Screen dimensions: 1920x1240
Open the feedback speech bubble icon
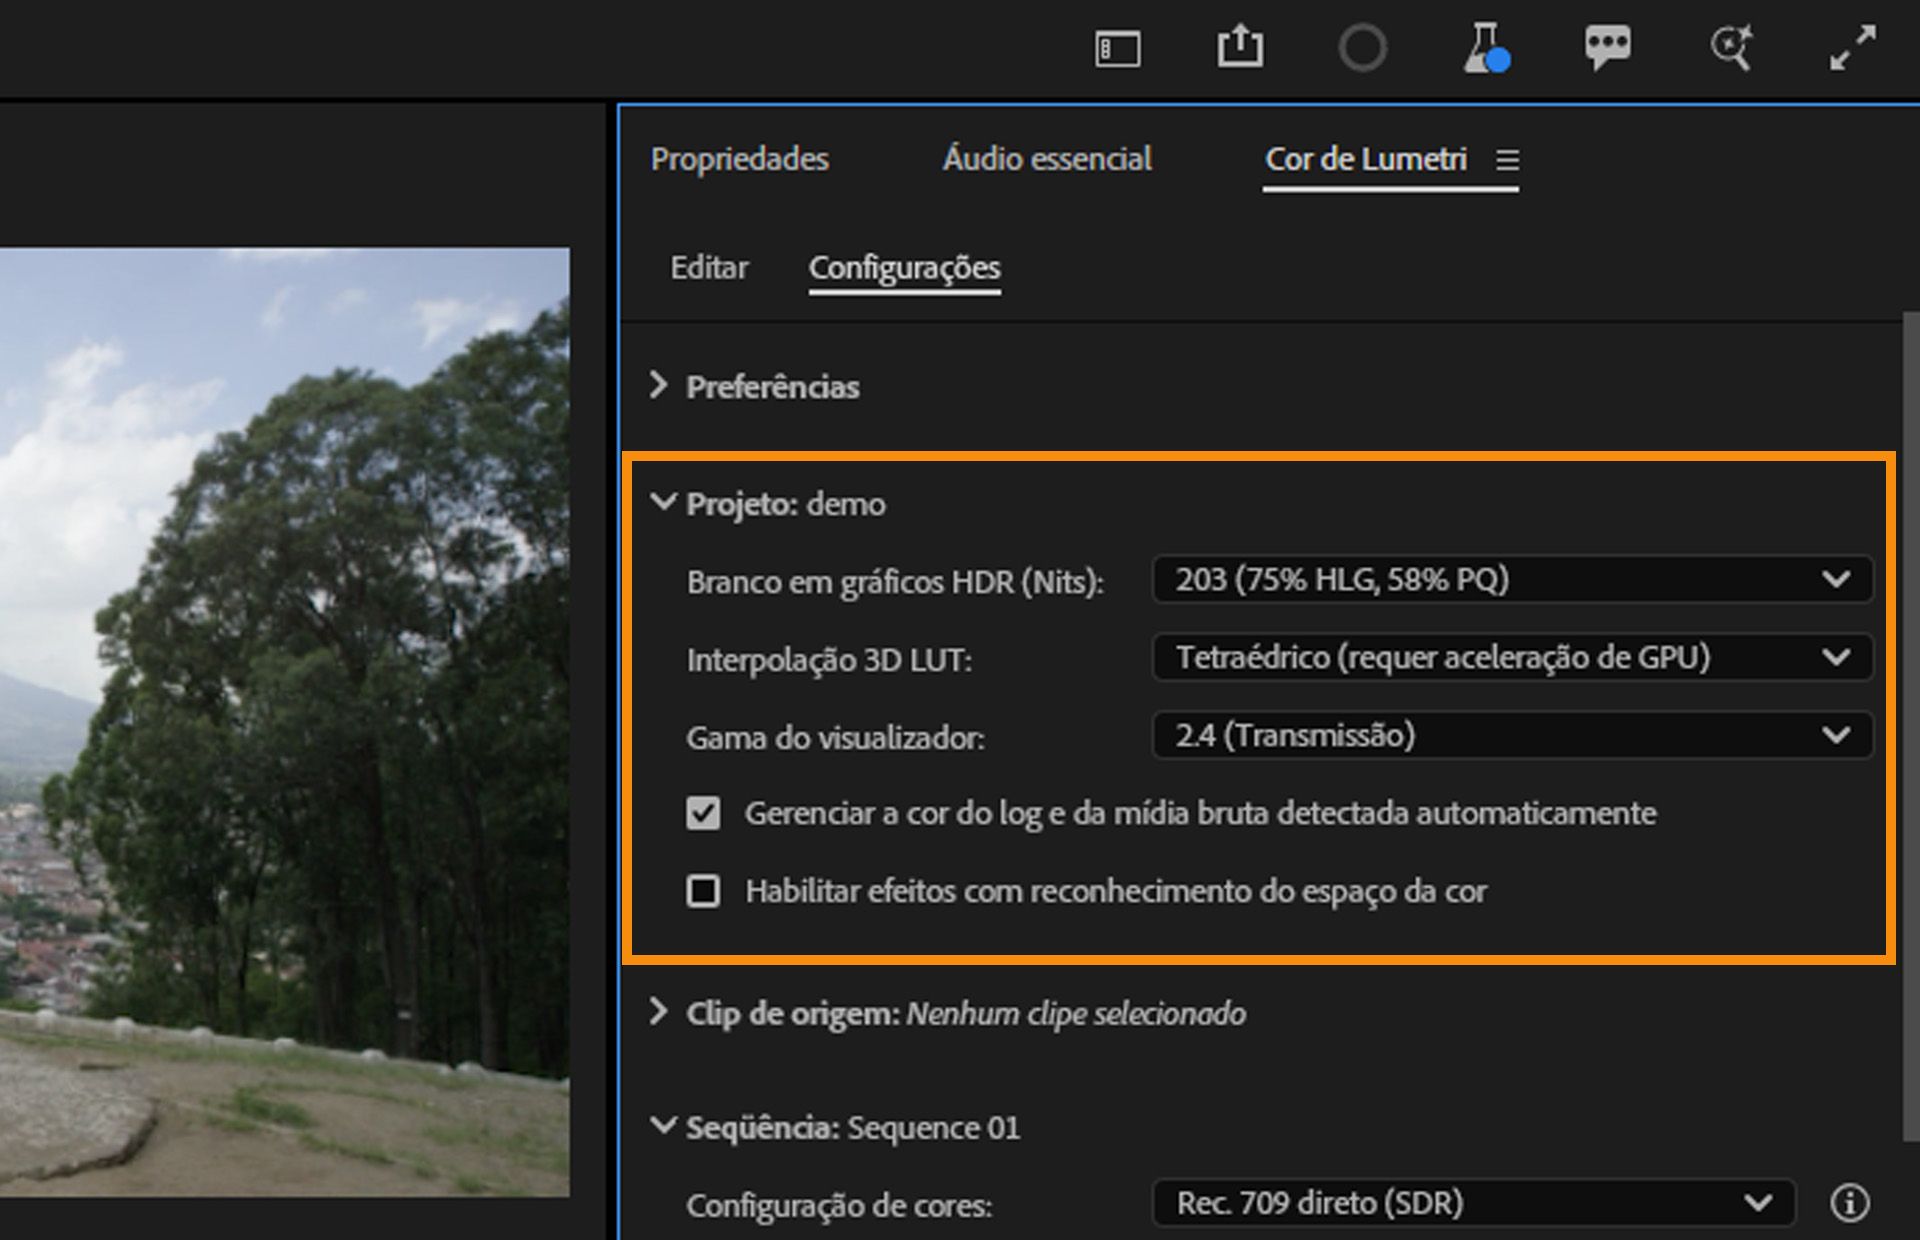(1608, 45)
